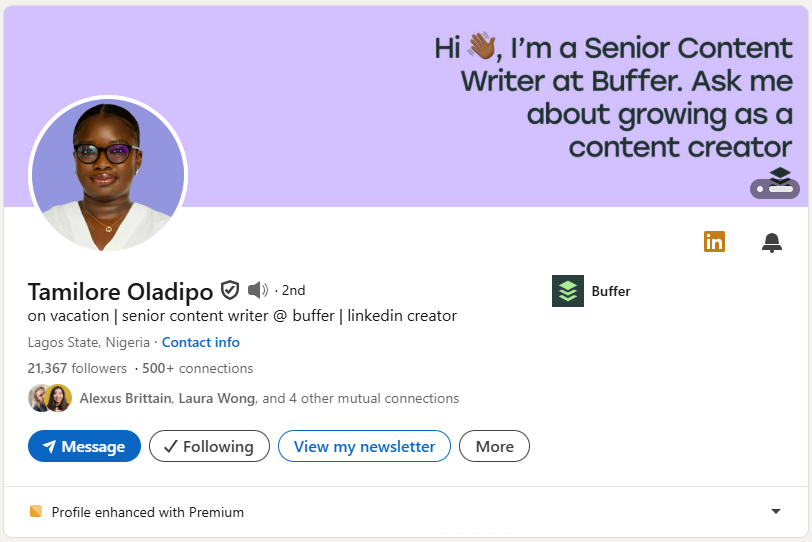Click the gold LinkedIn Premium badge icon
This screenshot has height=542, width=812.
click(714, 242)
